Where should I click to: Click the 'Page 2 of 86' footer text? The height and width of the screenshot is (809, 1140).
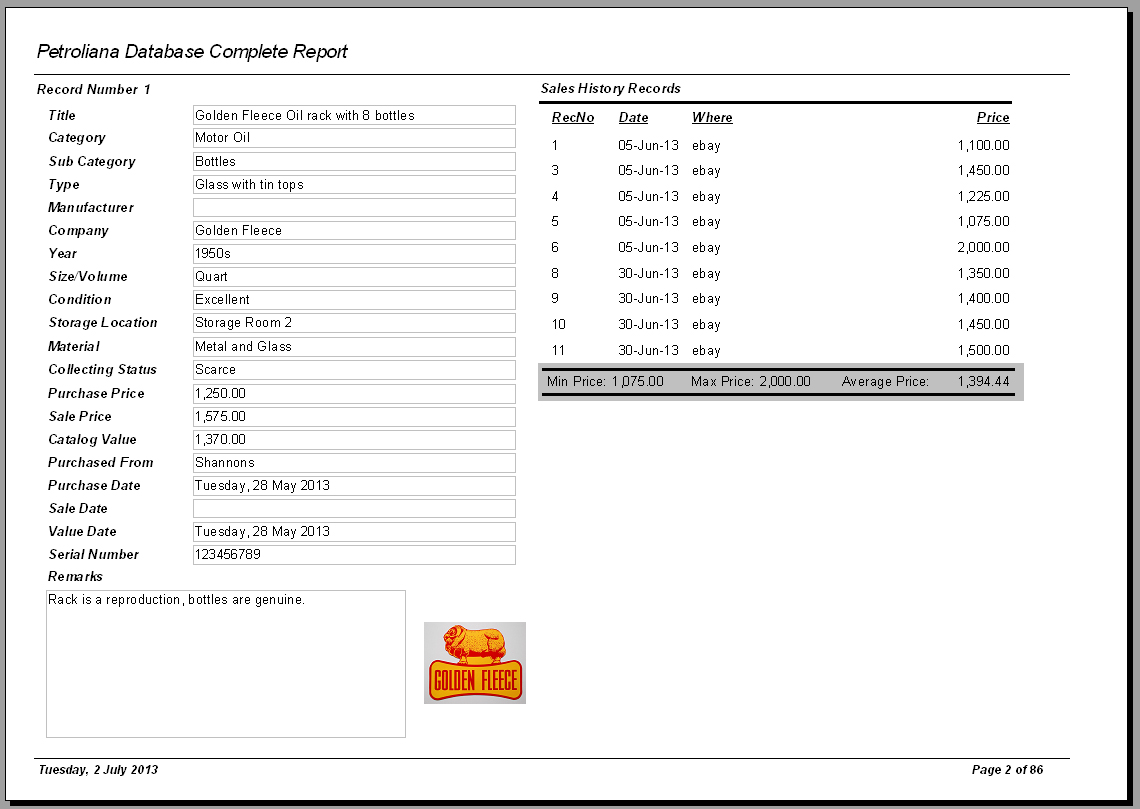pos(1007,770)
